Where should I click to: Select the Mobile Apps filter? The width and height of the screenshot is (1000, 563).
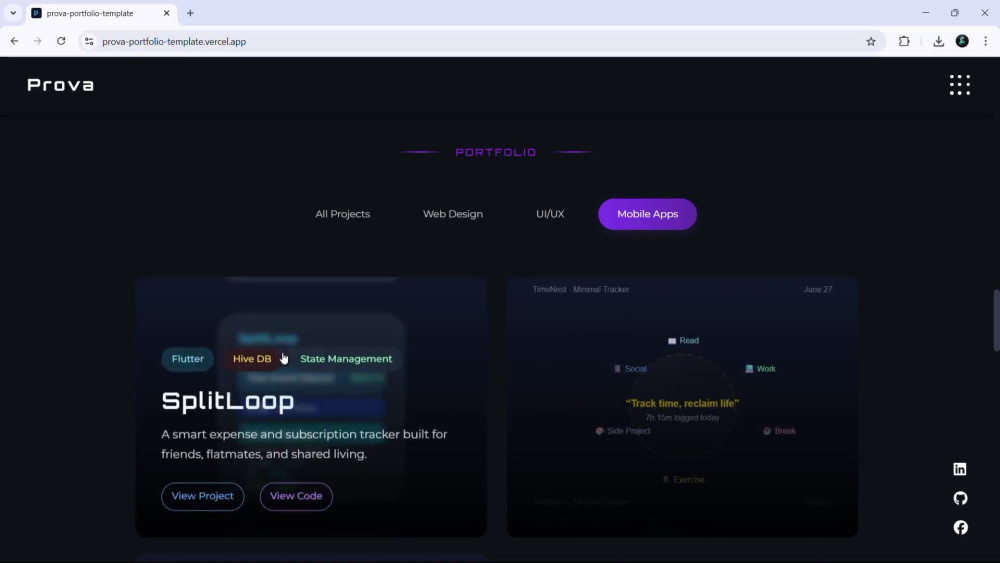pos(647,214)
